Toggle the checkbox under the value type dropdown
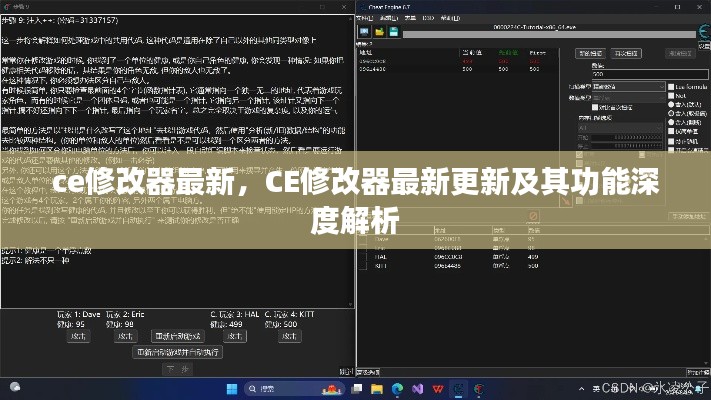 [x=595, y=107]
